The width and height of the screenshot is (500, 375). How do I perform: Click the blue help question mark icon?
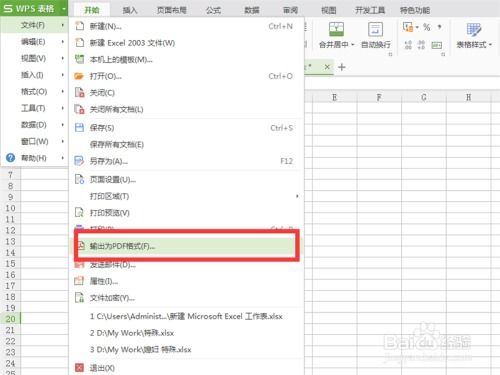tap(11, 158)
